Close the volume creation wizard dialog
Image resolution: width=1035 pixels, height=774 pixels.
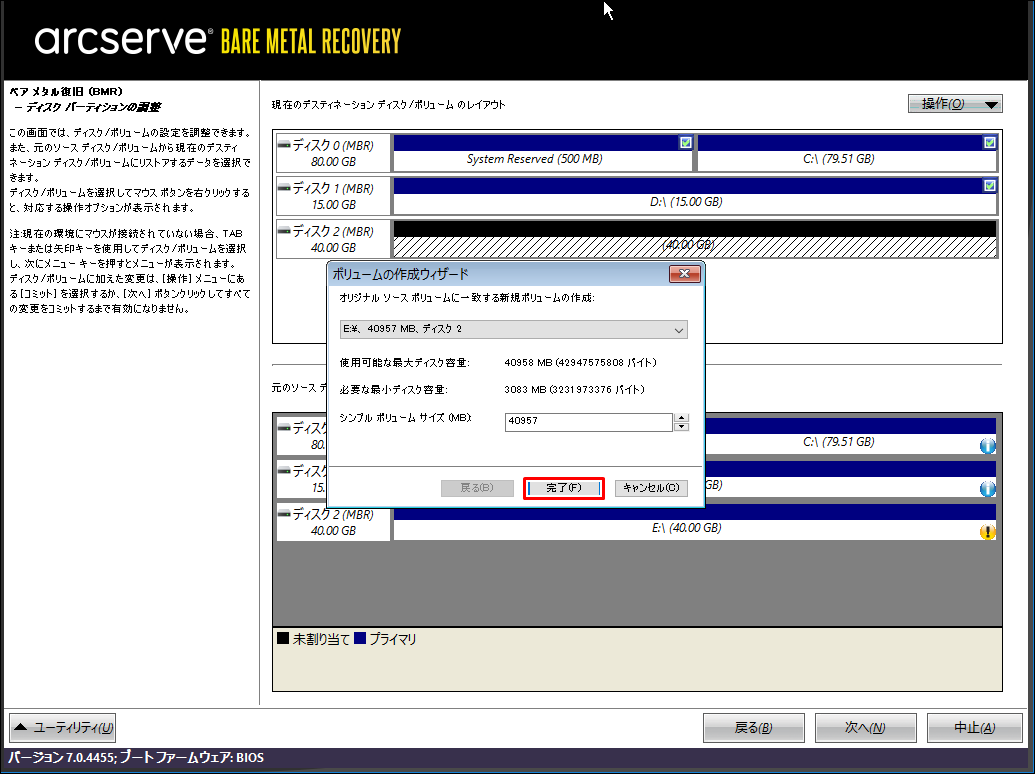(684, 274)
